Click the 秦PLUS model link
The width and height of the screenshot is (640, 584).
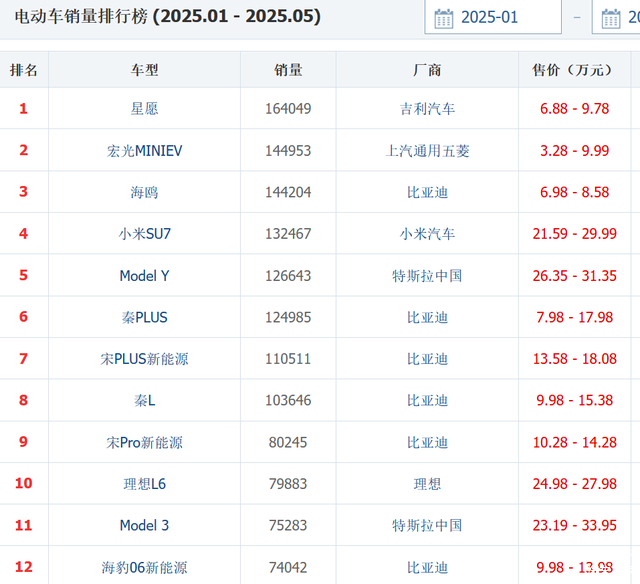click(x=144, y=317)
